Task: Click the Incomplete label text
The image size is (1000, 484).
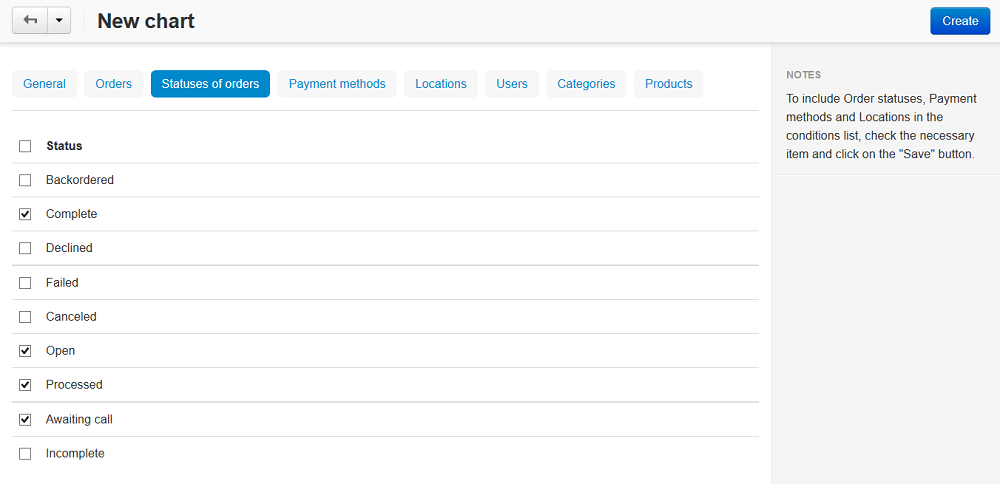Action: click(x=75, y=454)
